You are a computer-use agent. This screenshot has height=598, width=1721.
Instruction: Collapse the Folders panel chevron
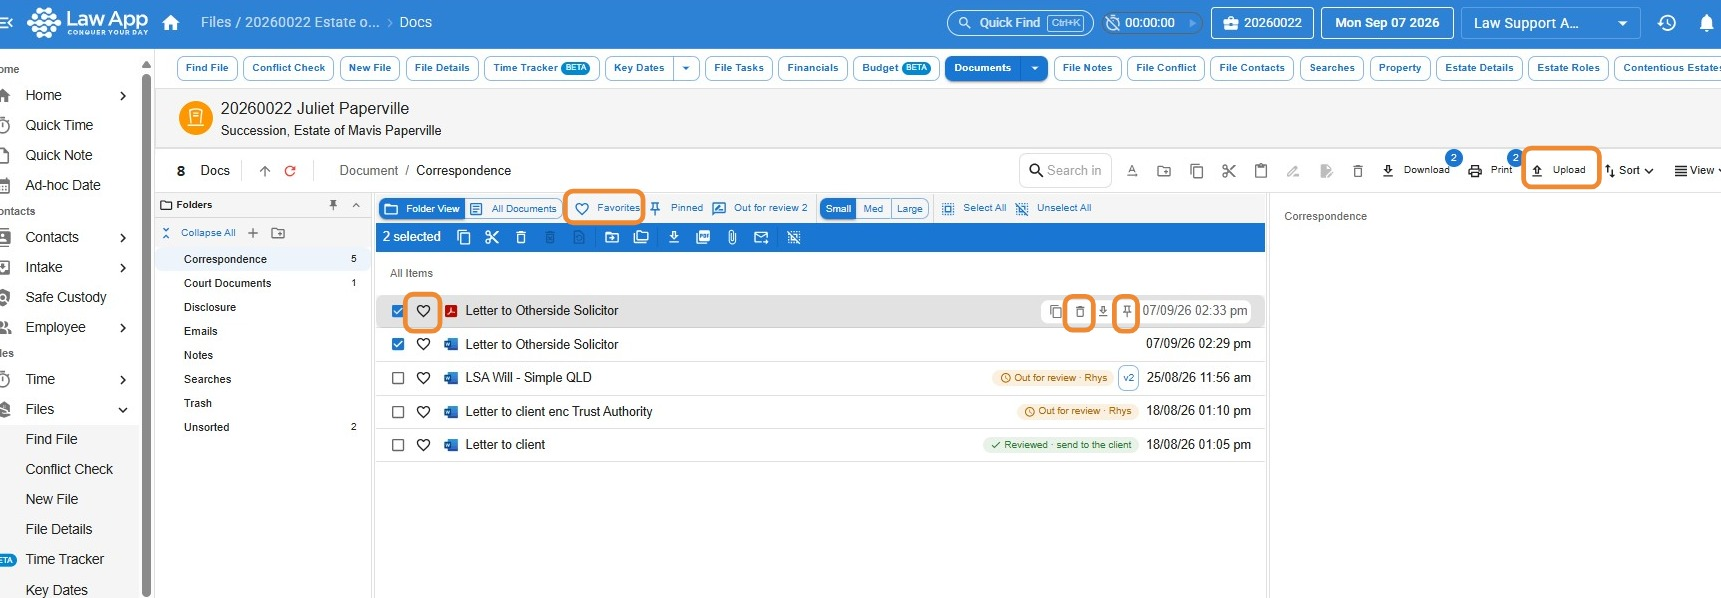356,205
